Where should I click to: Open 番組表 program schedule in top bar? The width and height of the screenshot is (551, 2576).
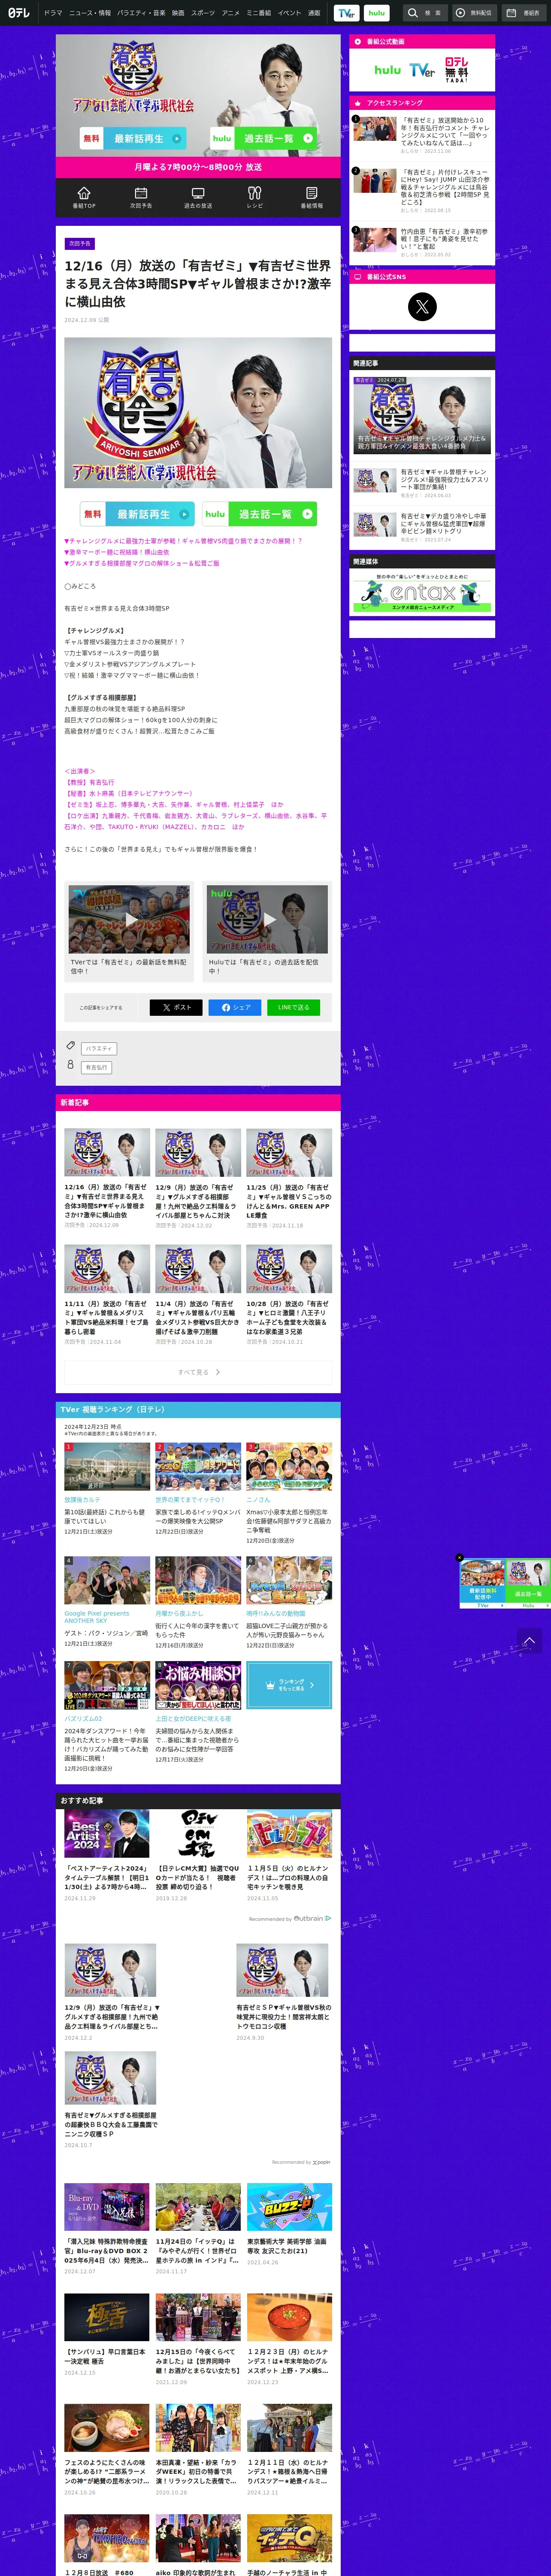click(524, 13)
